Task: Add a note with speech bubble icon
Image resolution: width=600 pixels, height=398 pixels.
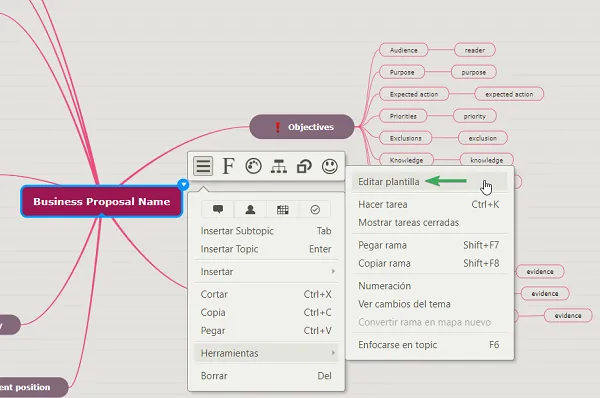Action: click(x=218, y=209)
